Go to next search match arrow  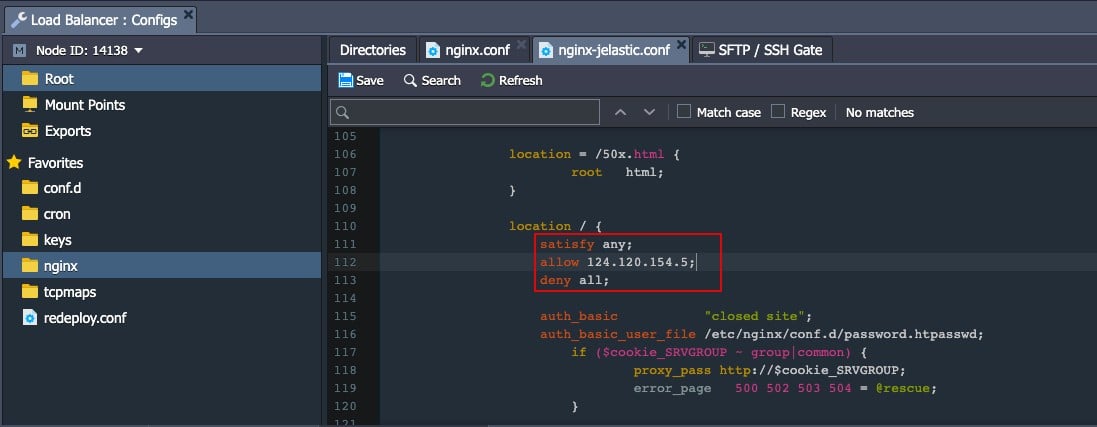click(649, 112)
